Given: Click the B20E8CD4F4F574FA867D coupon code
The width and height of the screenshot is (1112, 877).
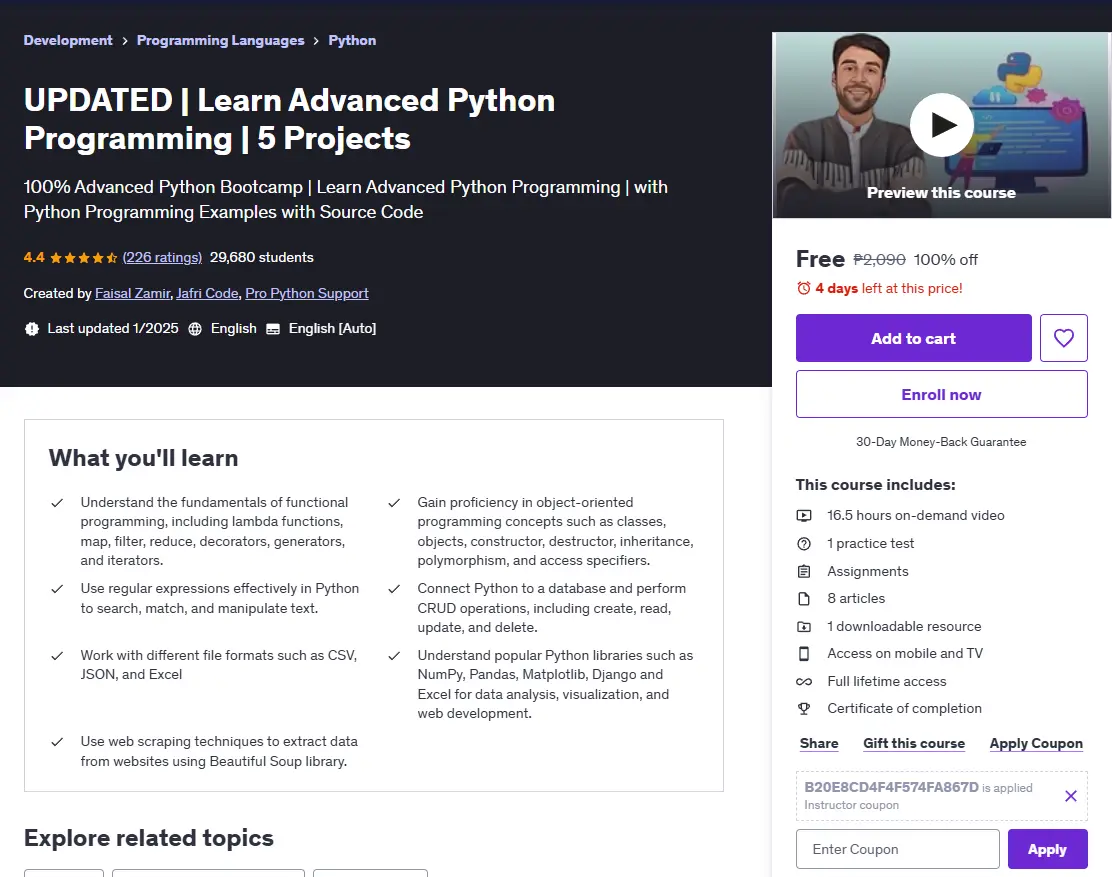Looking at the screenshot, I should (891, 787).
